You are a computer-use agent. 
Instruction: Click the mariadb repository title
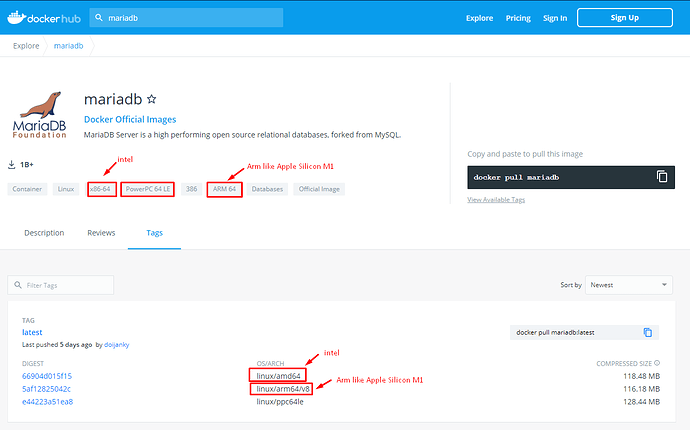[113, 99]
